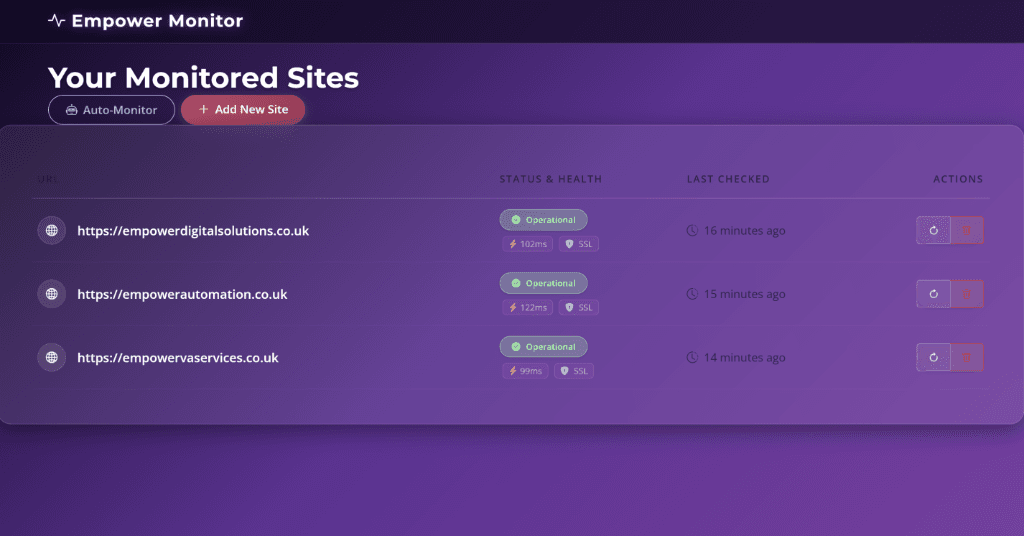Click the SSL badge for empowervaservices.co.uk
Screen dimensions: 1024x536
(x=574, y=371)
